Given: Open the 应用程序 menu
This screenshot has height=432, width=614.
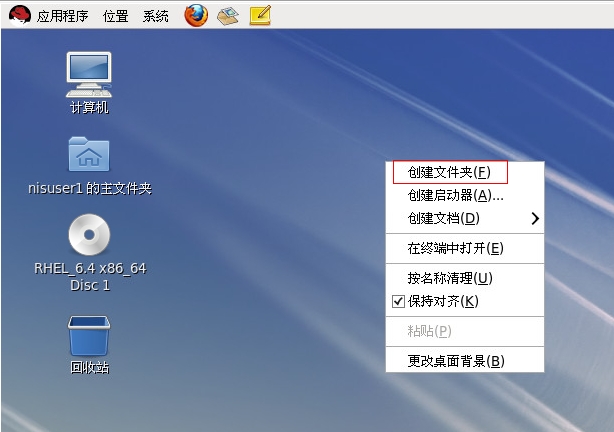Looking at the screenshot, I should point(63,16).
